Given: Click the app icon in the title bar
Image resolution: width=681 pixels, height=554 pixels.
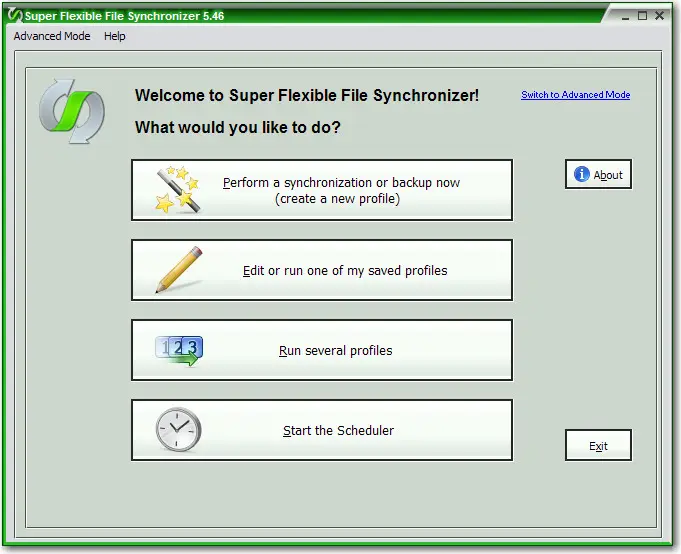Looking at the screenshot, I should (14, 15).
